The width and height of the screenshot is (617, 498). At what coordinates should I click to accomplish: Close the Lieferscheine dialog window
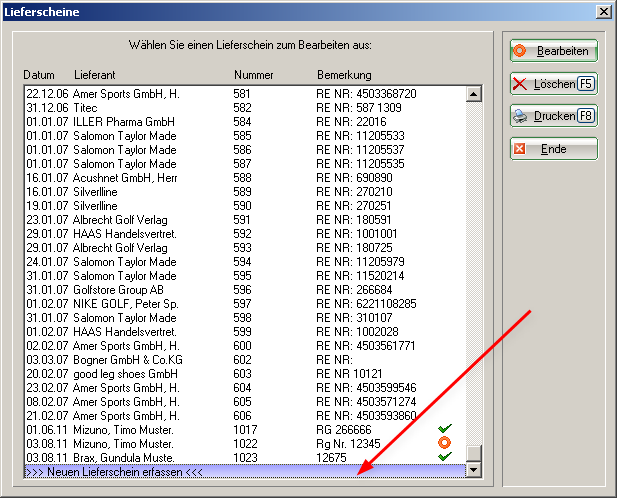click(603, 11)
